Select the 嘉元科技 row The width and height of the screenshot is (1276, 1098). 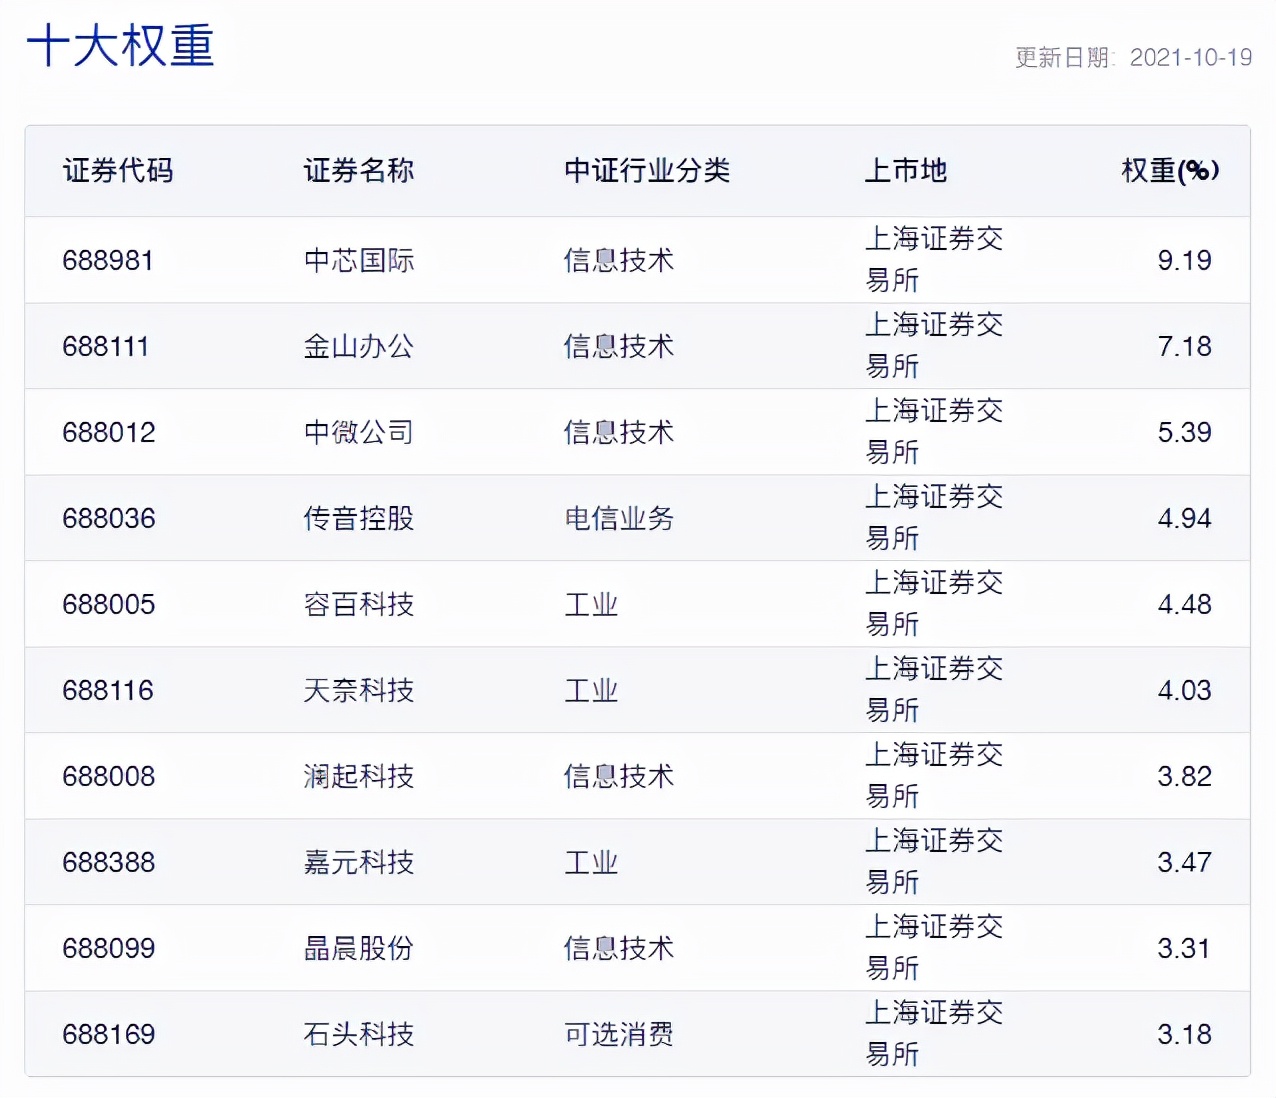pos(360,862)
